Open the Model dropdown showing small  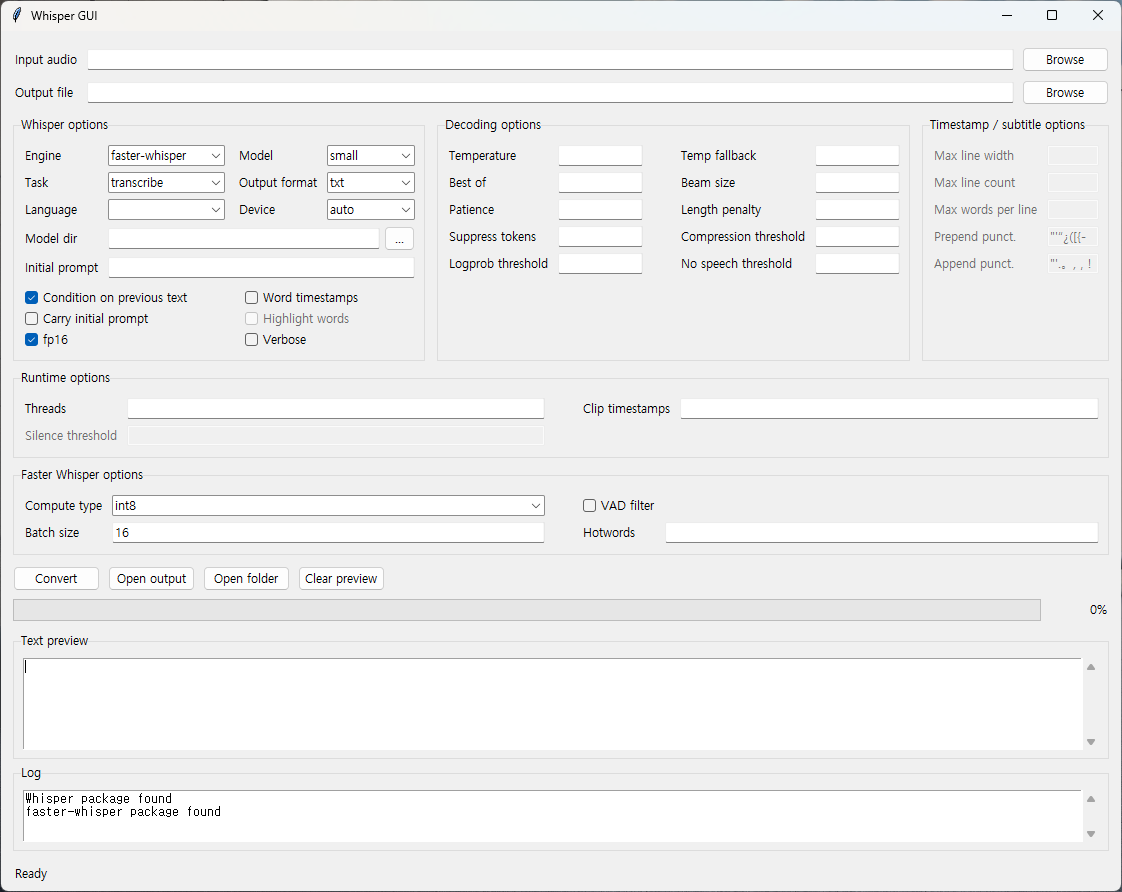tap(371, 156)
